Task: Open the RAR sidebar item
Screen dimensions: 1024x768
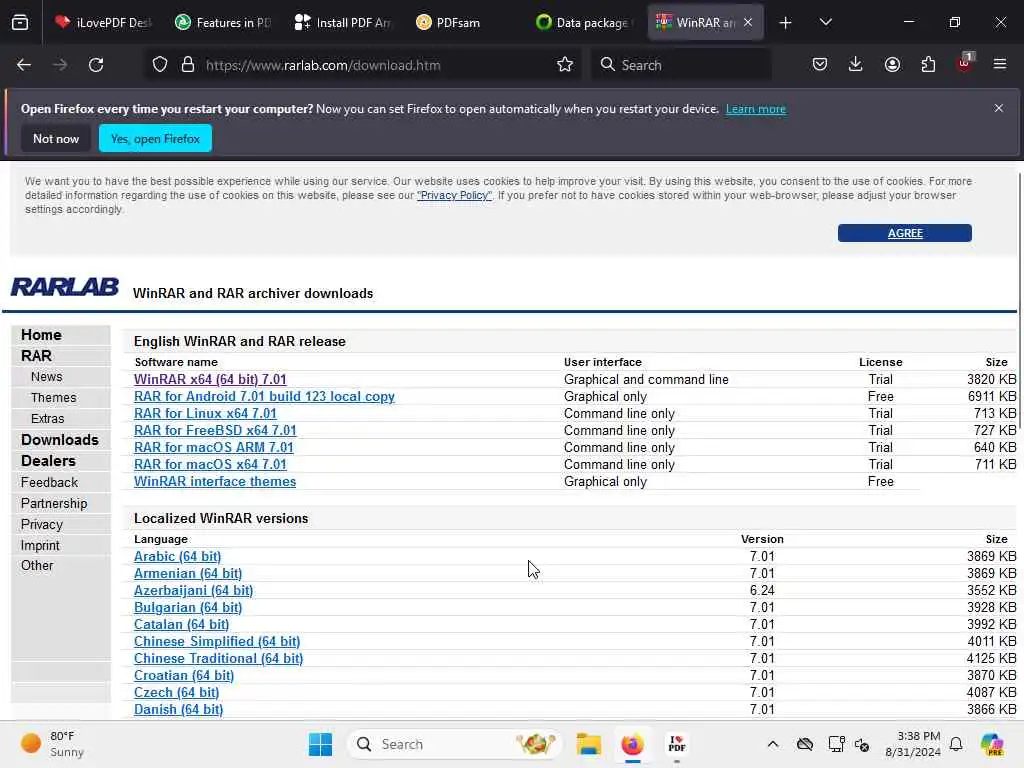Action: [37, 356]
